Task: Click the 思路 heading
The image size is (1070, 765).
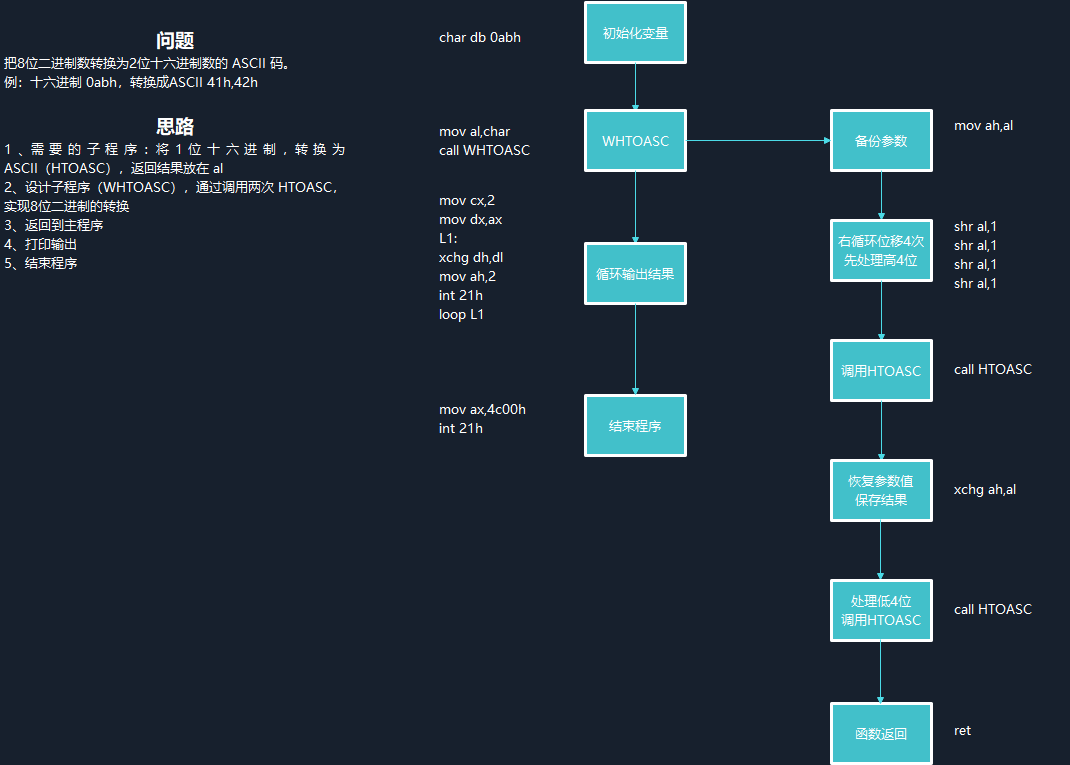Action: 175,126
